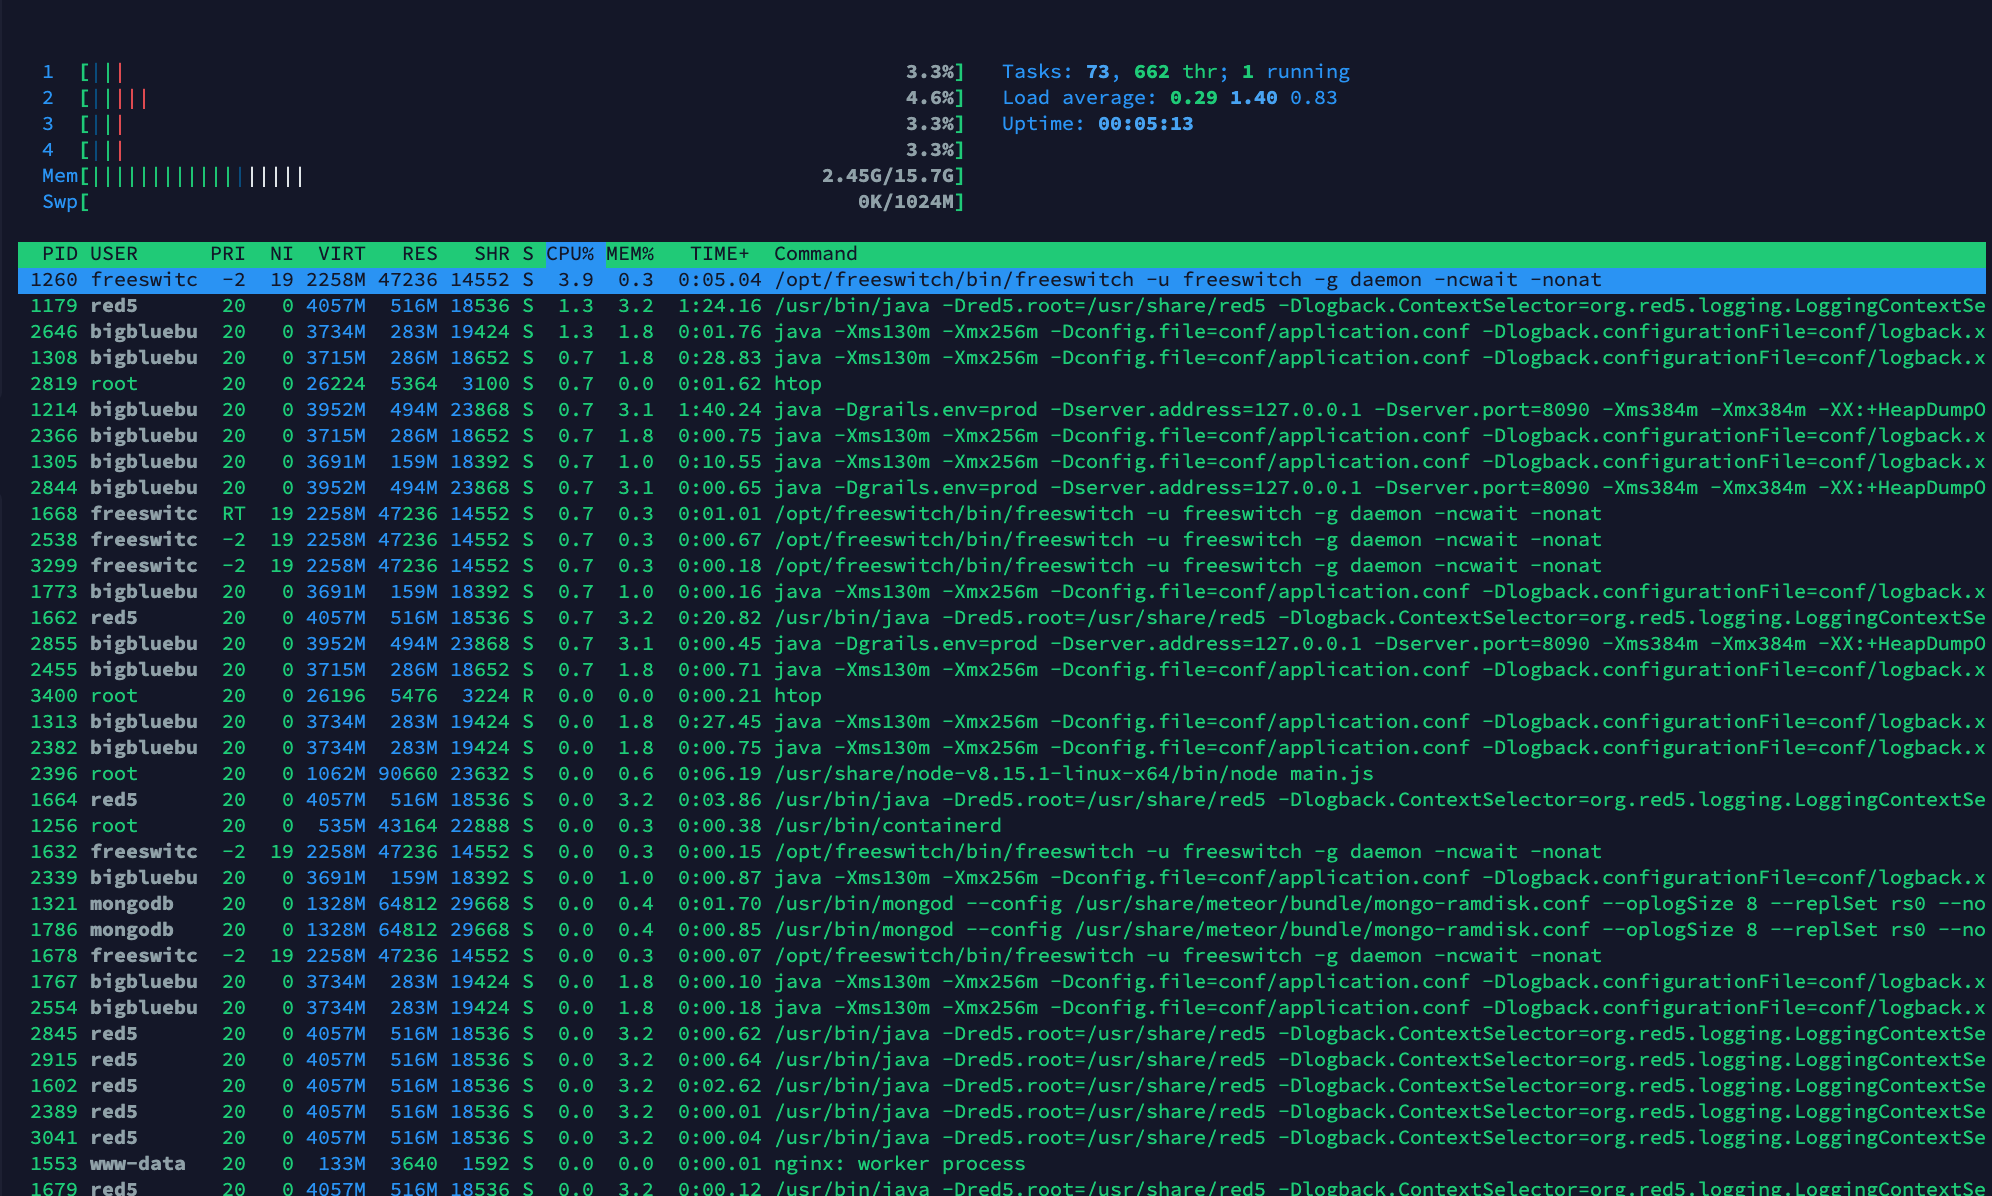Select process row PID 1773

pos(1002,592)
